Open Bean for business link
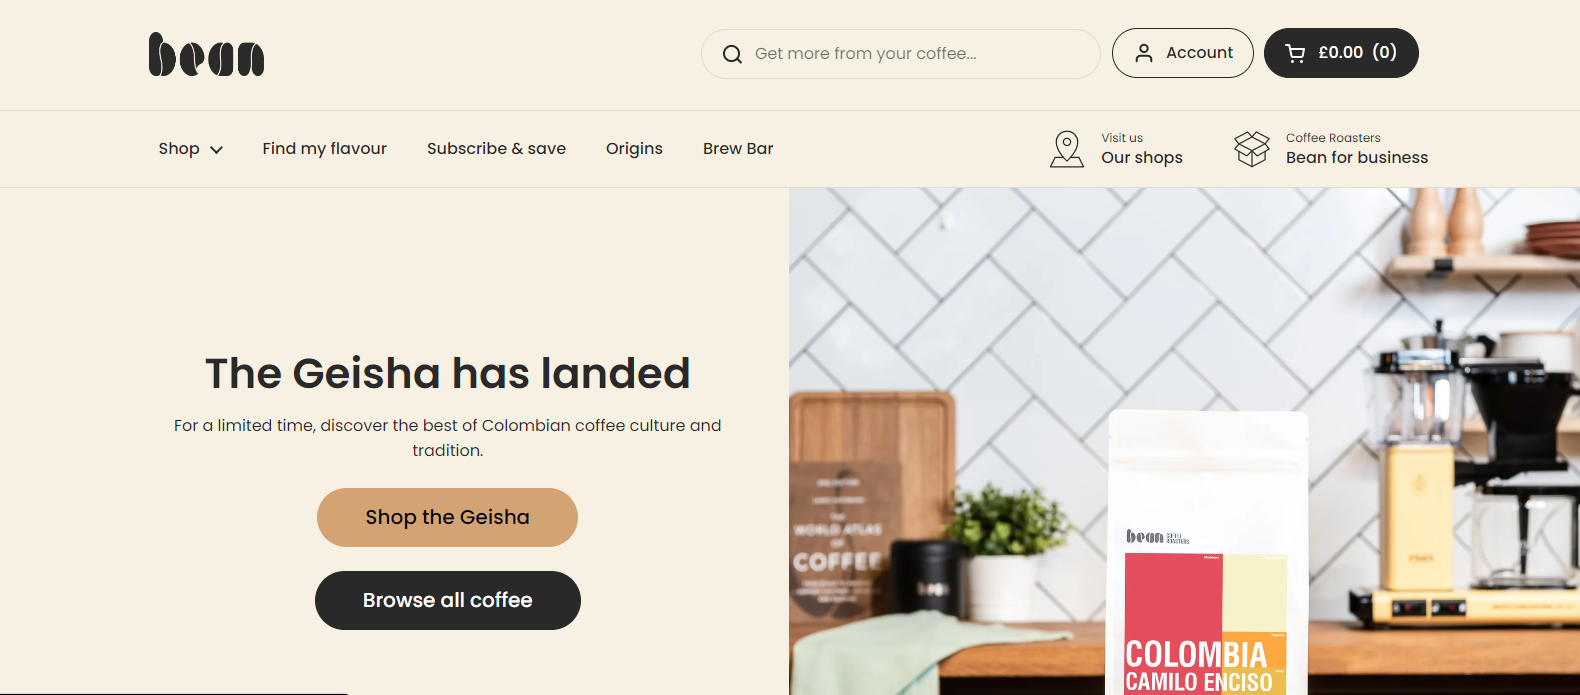1580x695 pixels. click(x=1357, y=158)
